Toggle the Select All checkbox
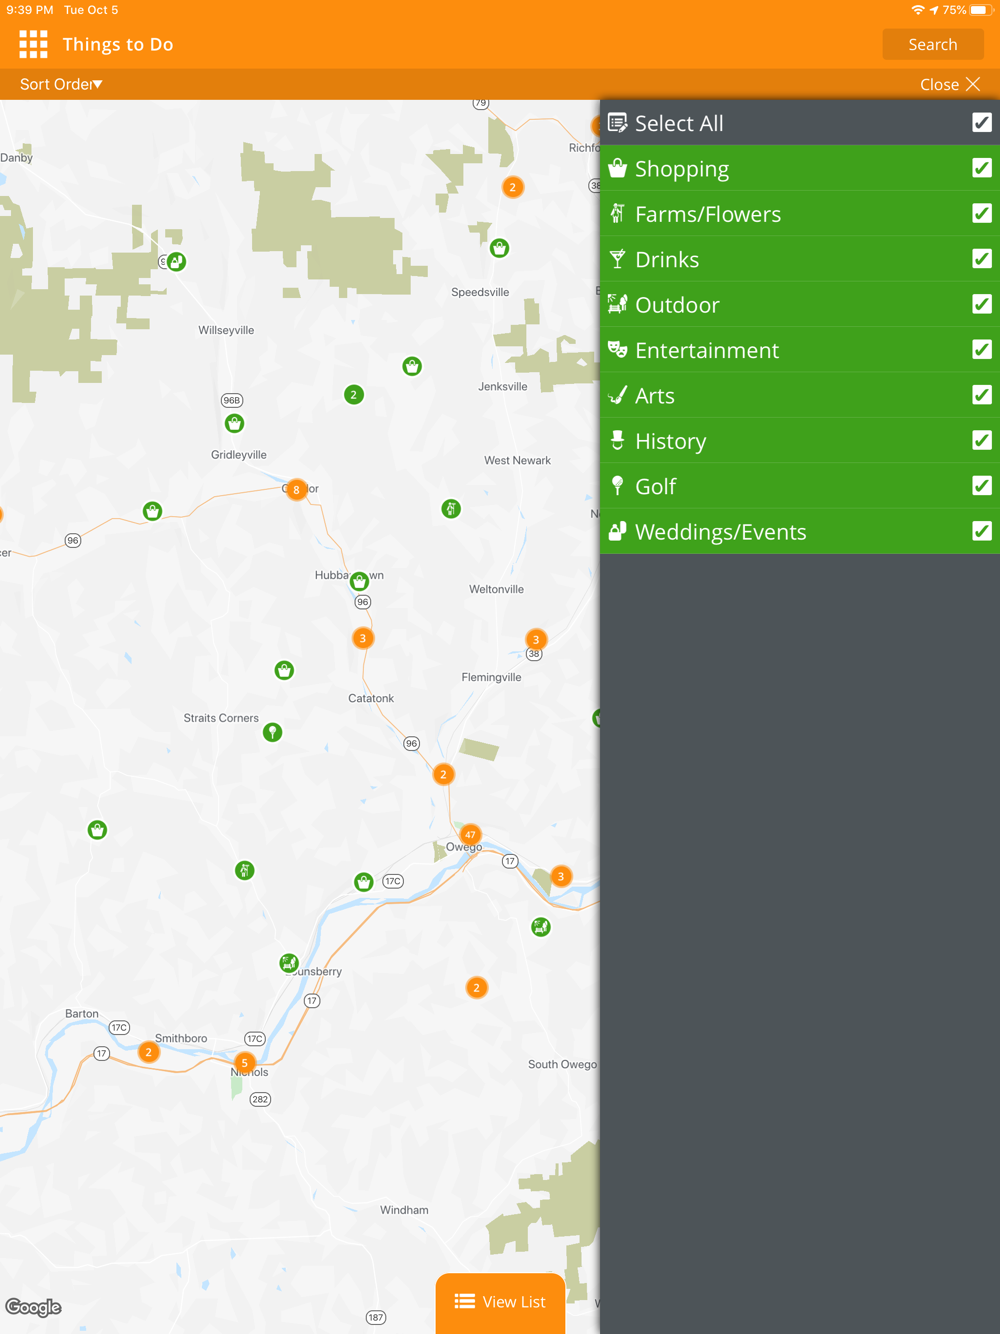 pyautogui.click(x=982, y=122)
